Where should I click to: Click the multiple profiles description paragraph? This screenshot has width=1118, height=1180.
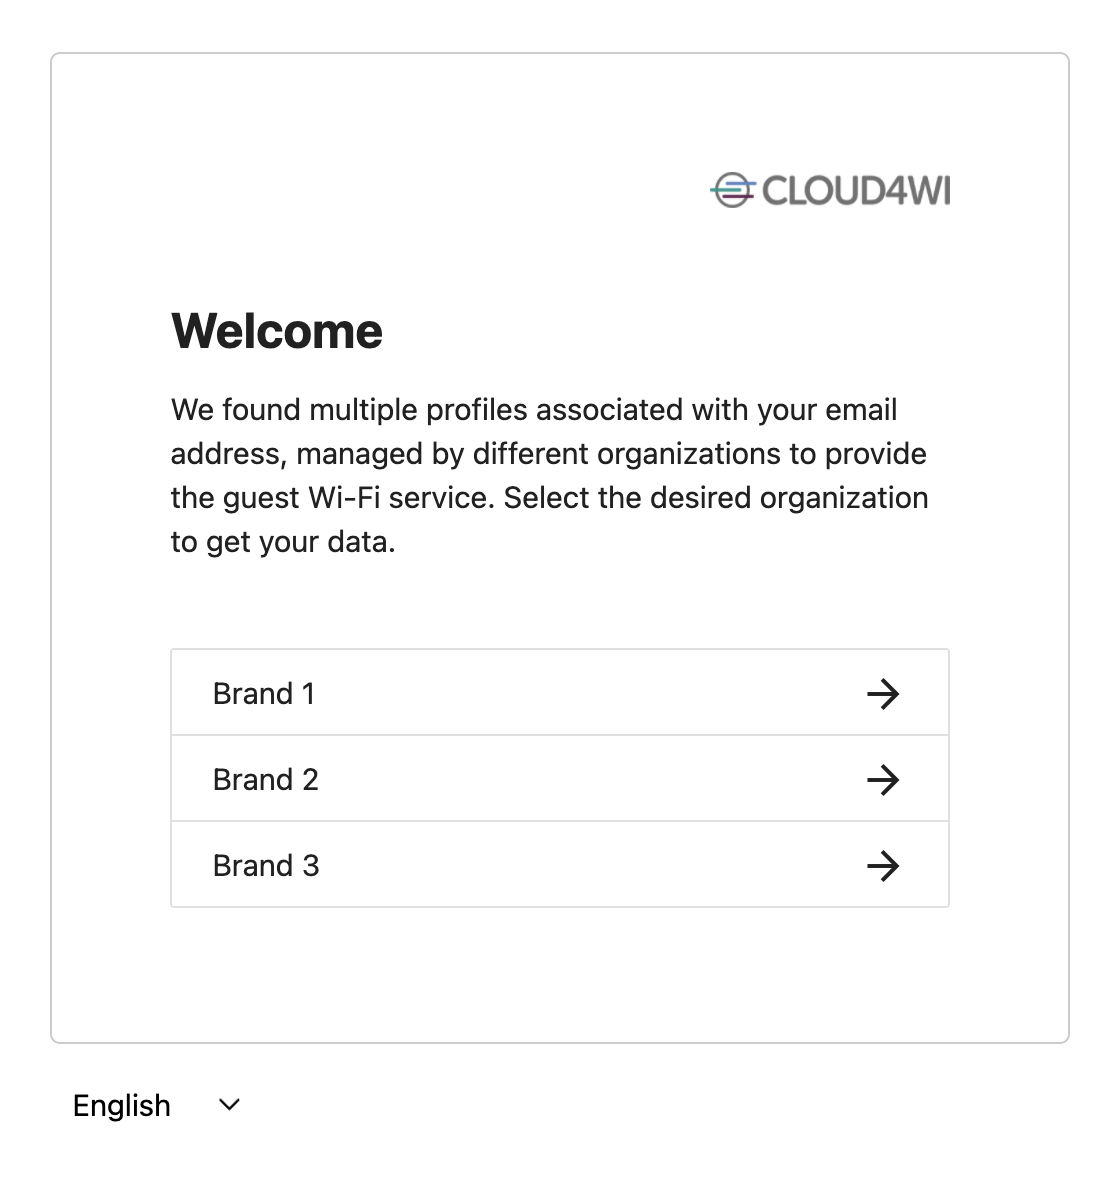[549, 476]
